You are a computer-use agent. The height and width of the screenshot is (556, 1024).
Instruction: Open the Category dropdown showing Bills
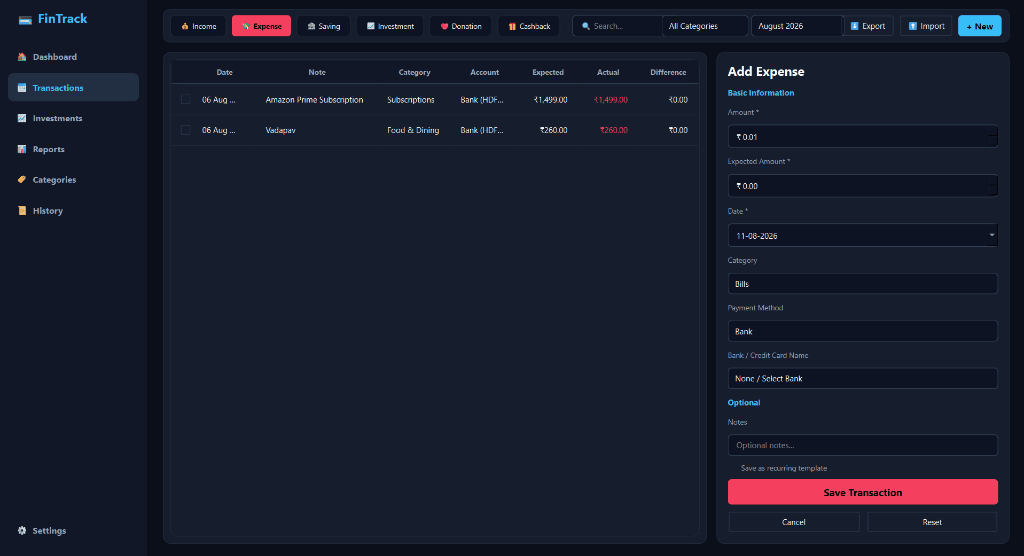point(863,284)
